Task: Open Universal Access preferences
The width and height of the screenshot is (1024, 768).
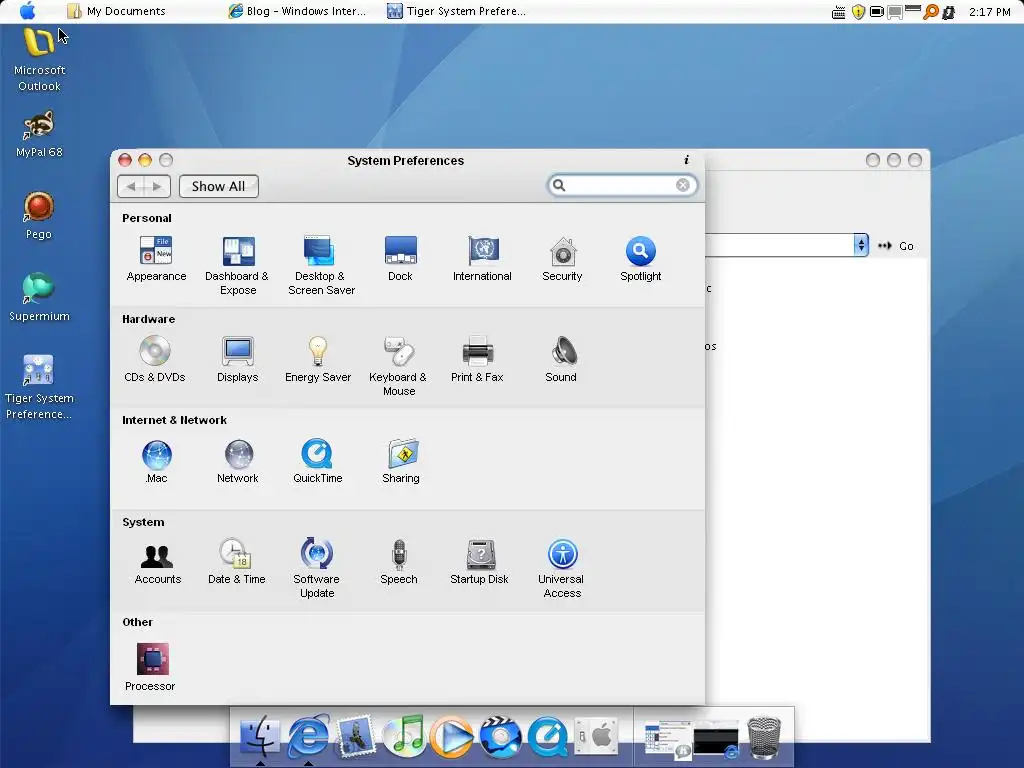Action: pyautogui.click(x=562, y=568)
